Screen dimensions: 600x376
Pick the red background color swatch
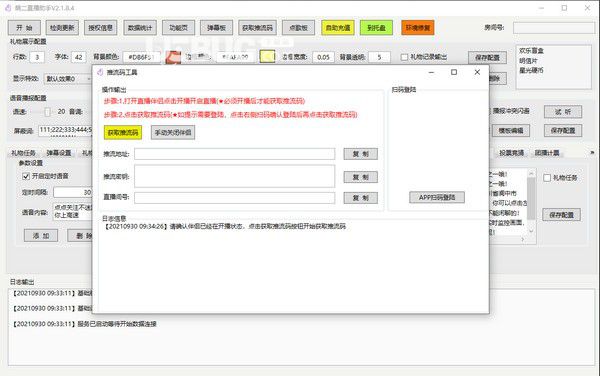coord(173,57)
